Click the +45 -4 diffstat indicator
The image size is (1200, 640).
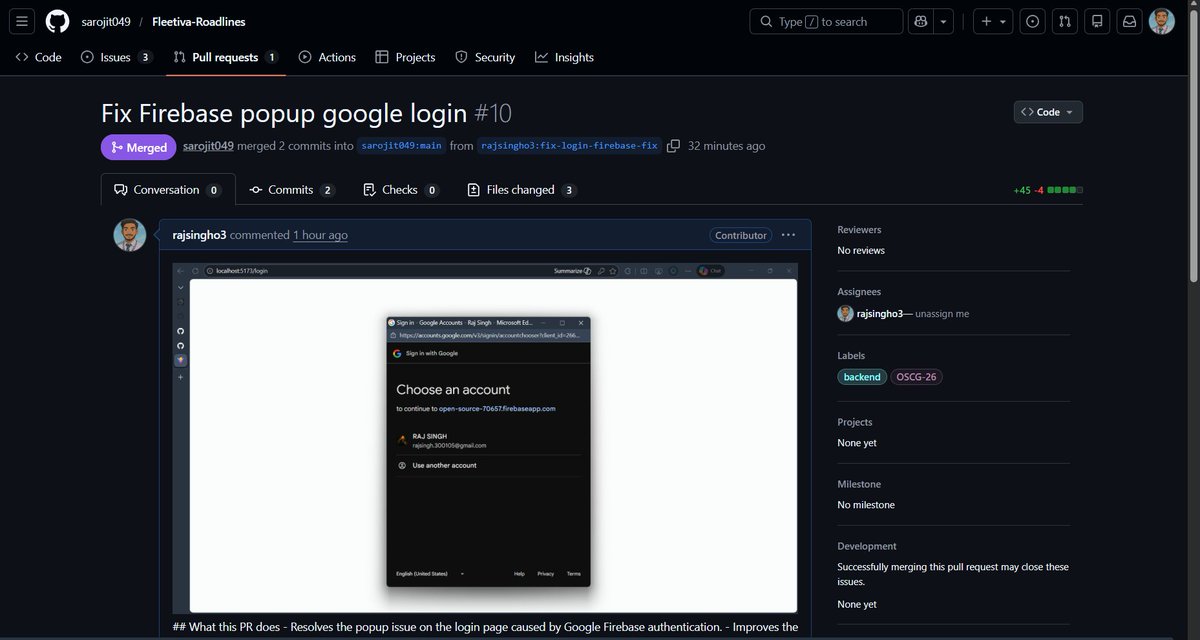click(1047, 190)
